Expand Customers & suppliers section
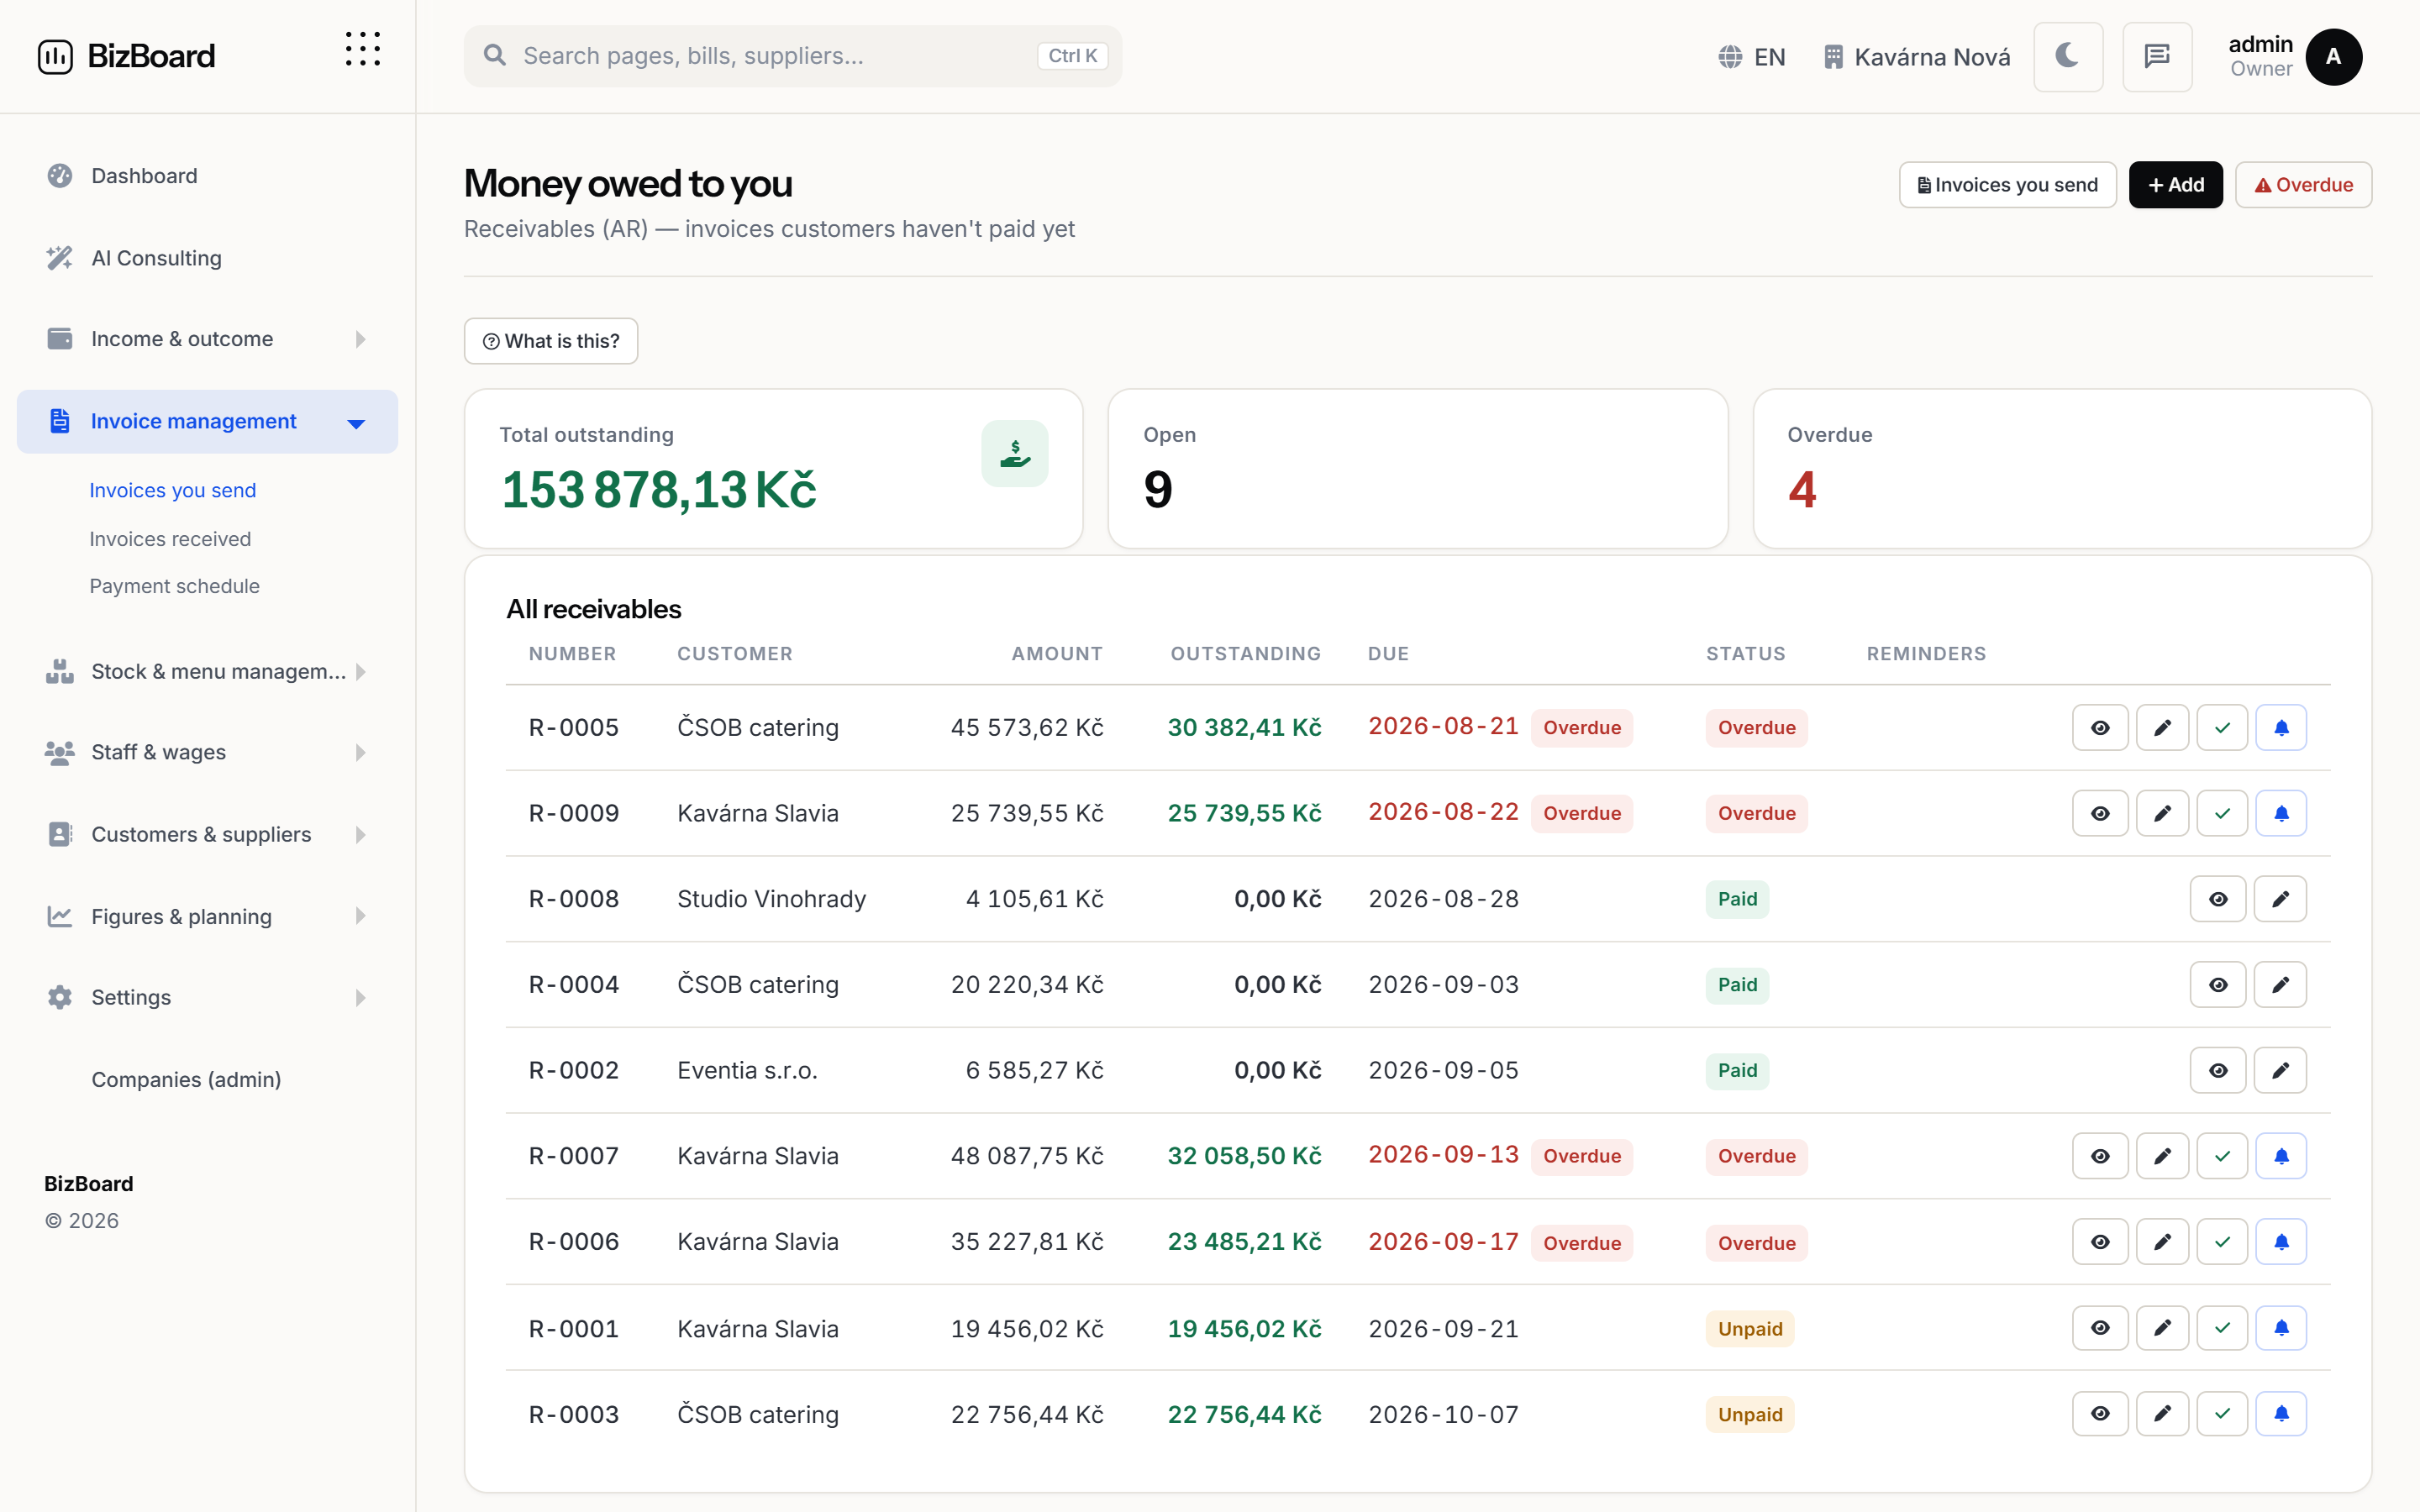Image resolution: width=2420 pixels, height=1512 pixels. coord(207,834)
